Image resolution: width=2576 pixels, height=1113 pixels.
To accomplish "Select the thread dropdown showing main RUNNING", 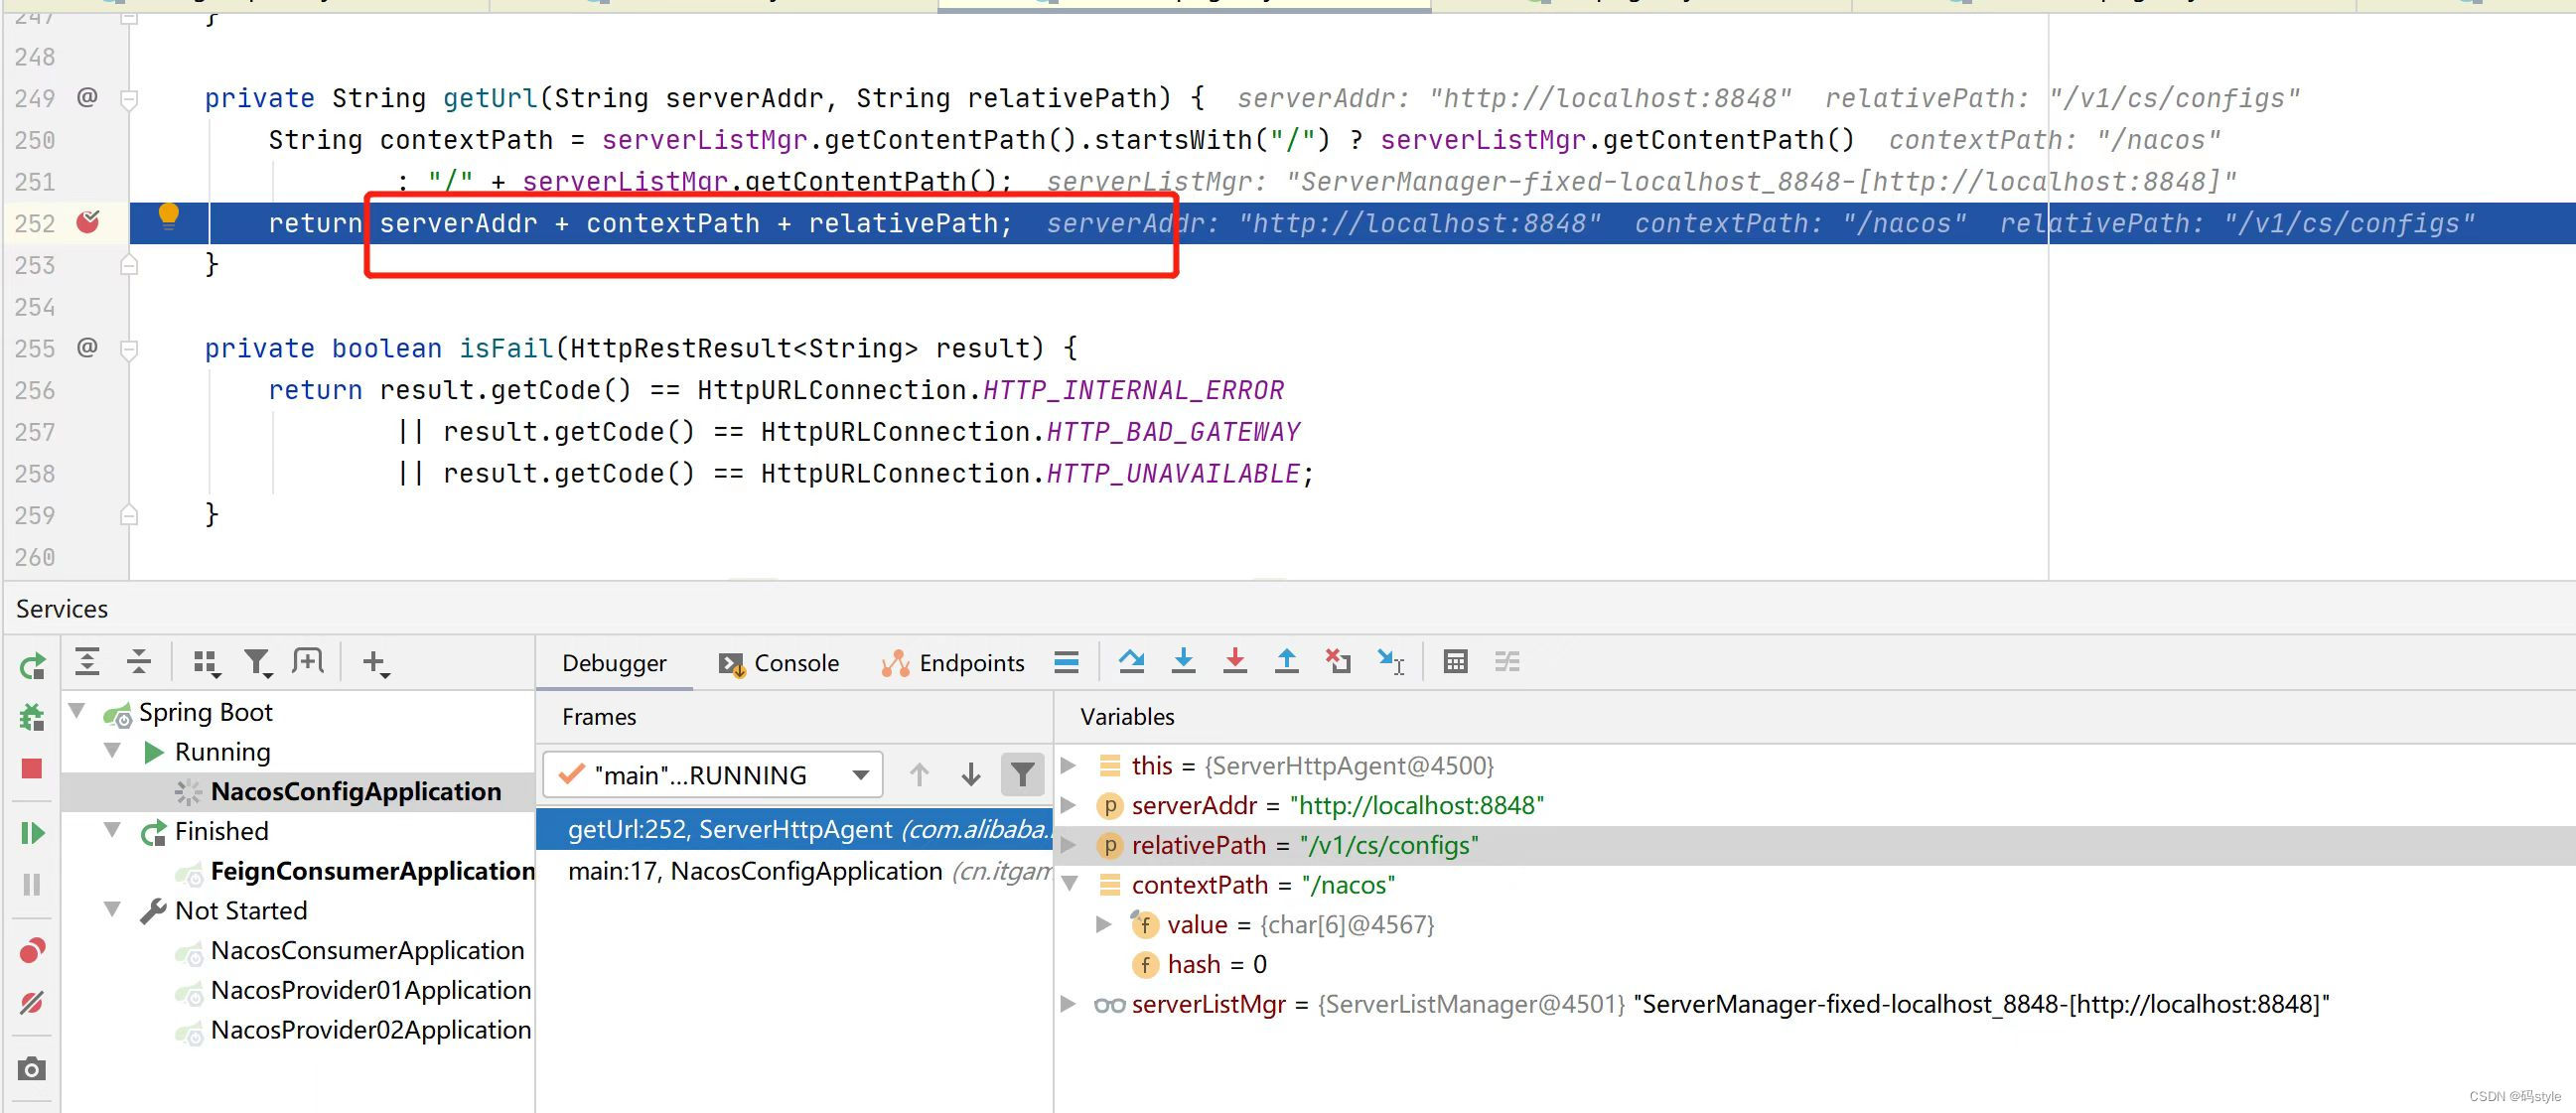I will [x=713, y=774].
